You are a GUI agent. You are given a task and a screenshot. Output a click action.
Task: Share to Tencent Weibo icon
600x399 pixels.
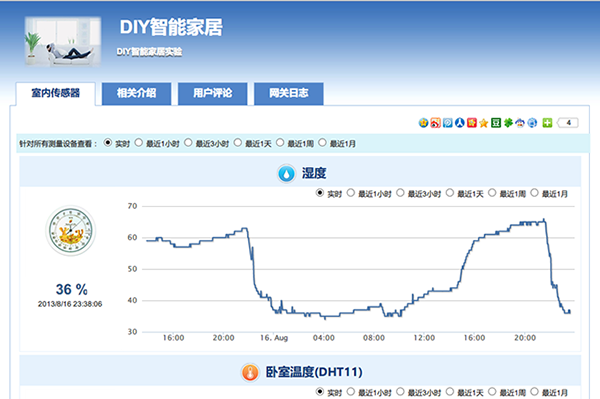tap(448, 122)
